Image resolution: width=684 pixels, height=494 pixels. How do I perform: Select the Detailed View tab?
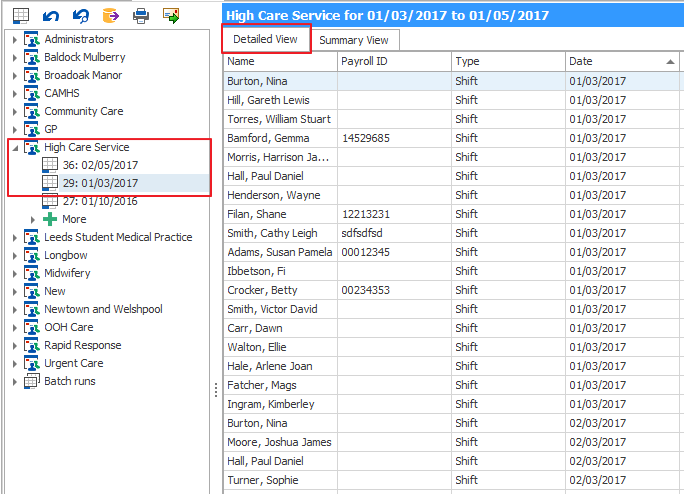click(266, 39)
